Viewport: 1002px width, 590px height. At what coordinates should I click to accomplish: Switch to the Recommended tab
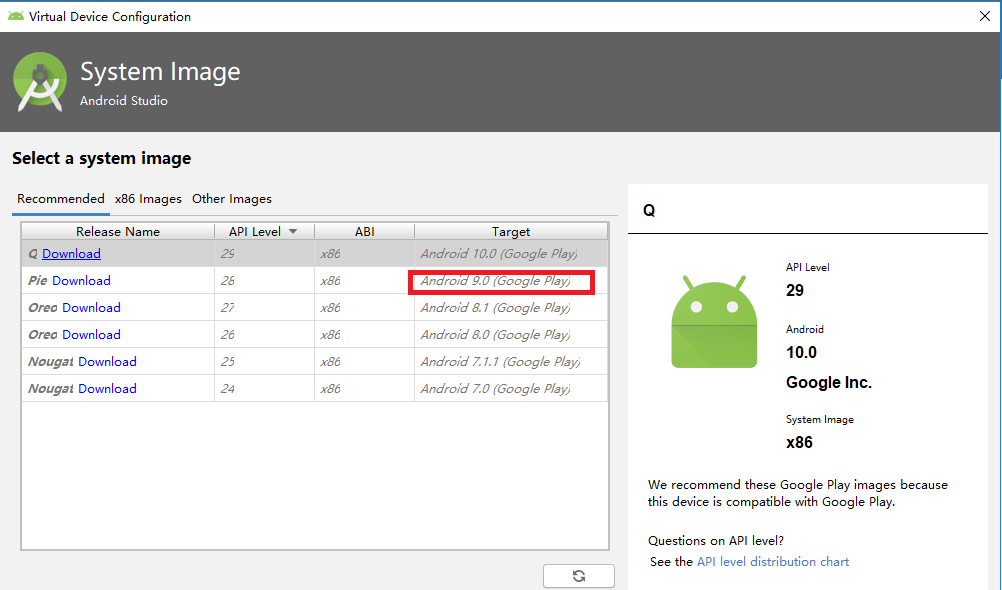tap(61, 199)
